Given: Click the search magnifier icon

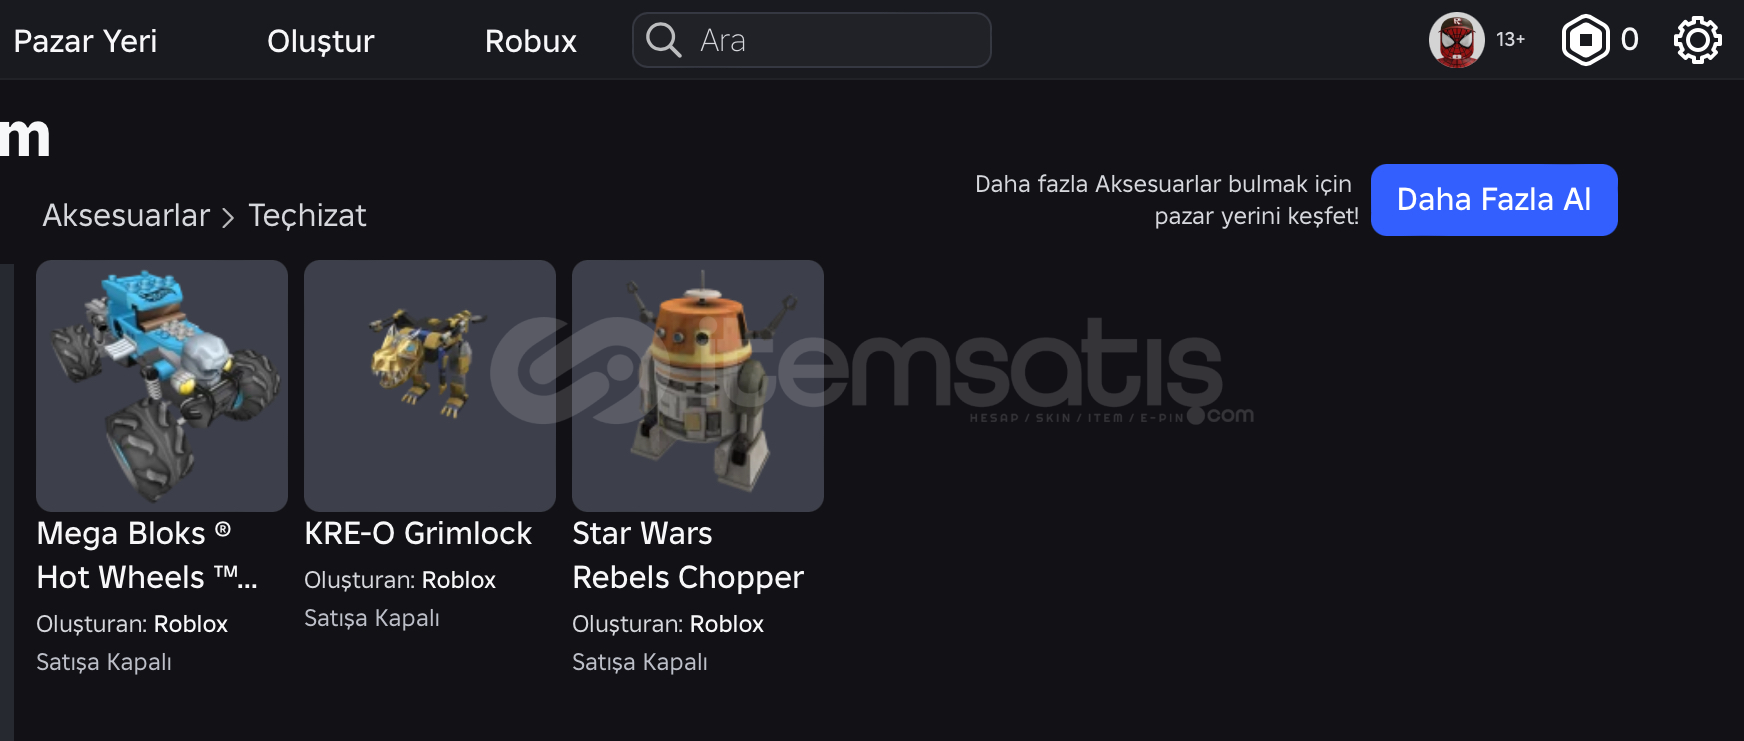Looking at the screenshot, I should point(663,40).
